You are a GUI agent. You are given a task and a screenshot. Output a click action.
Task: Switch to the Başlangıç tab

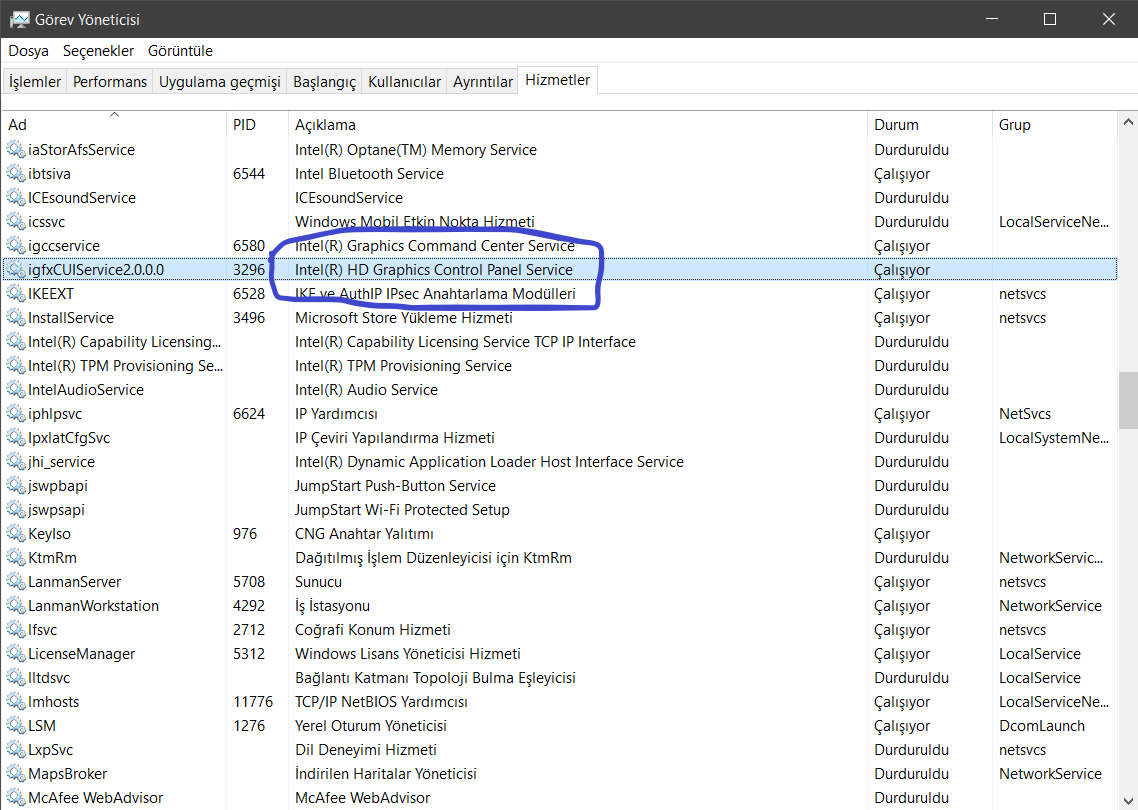(x=324, y=82)
